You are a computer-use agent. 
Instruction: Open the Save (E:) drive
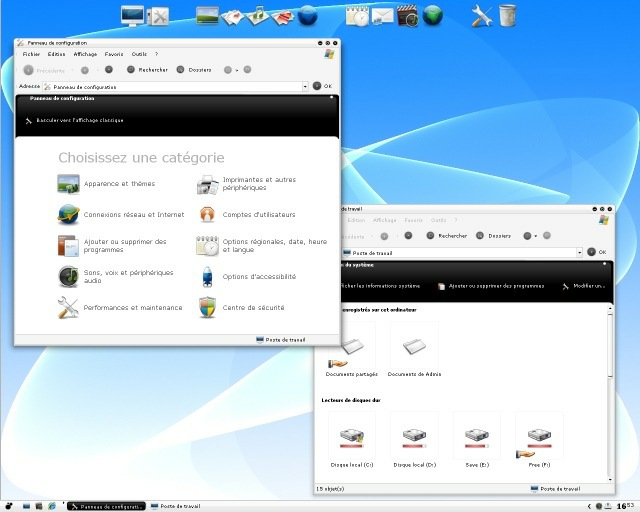point(477,440)
